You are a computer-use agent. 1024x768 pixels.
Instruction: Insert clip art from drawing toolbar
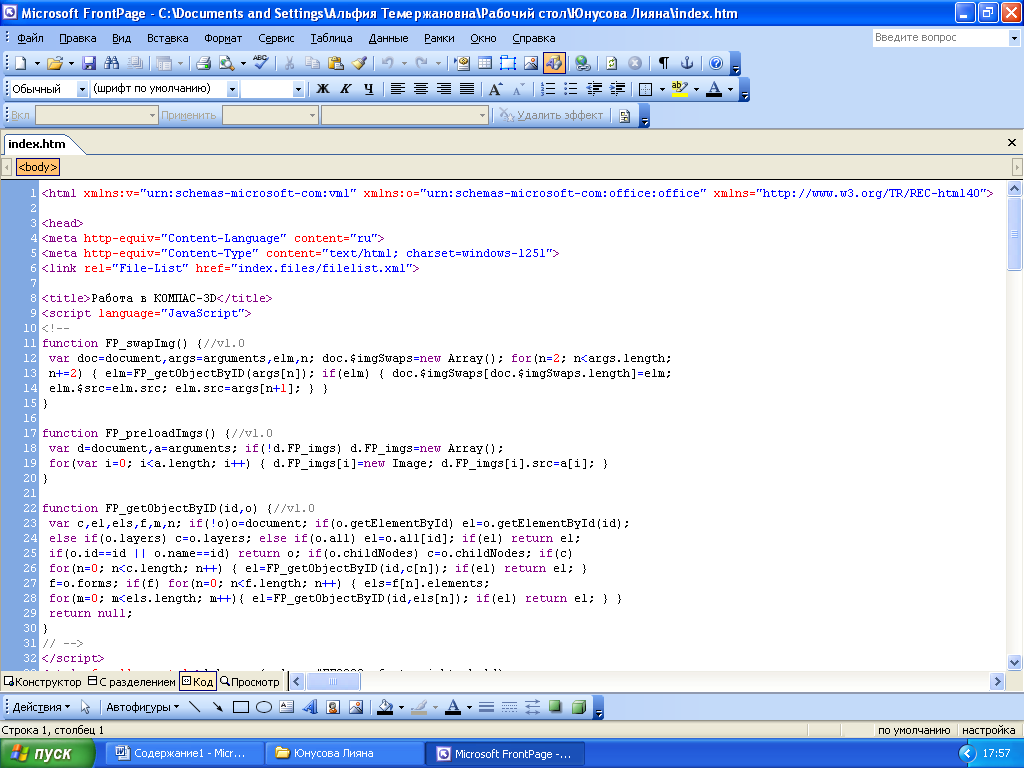coord(333,707)
